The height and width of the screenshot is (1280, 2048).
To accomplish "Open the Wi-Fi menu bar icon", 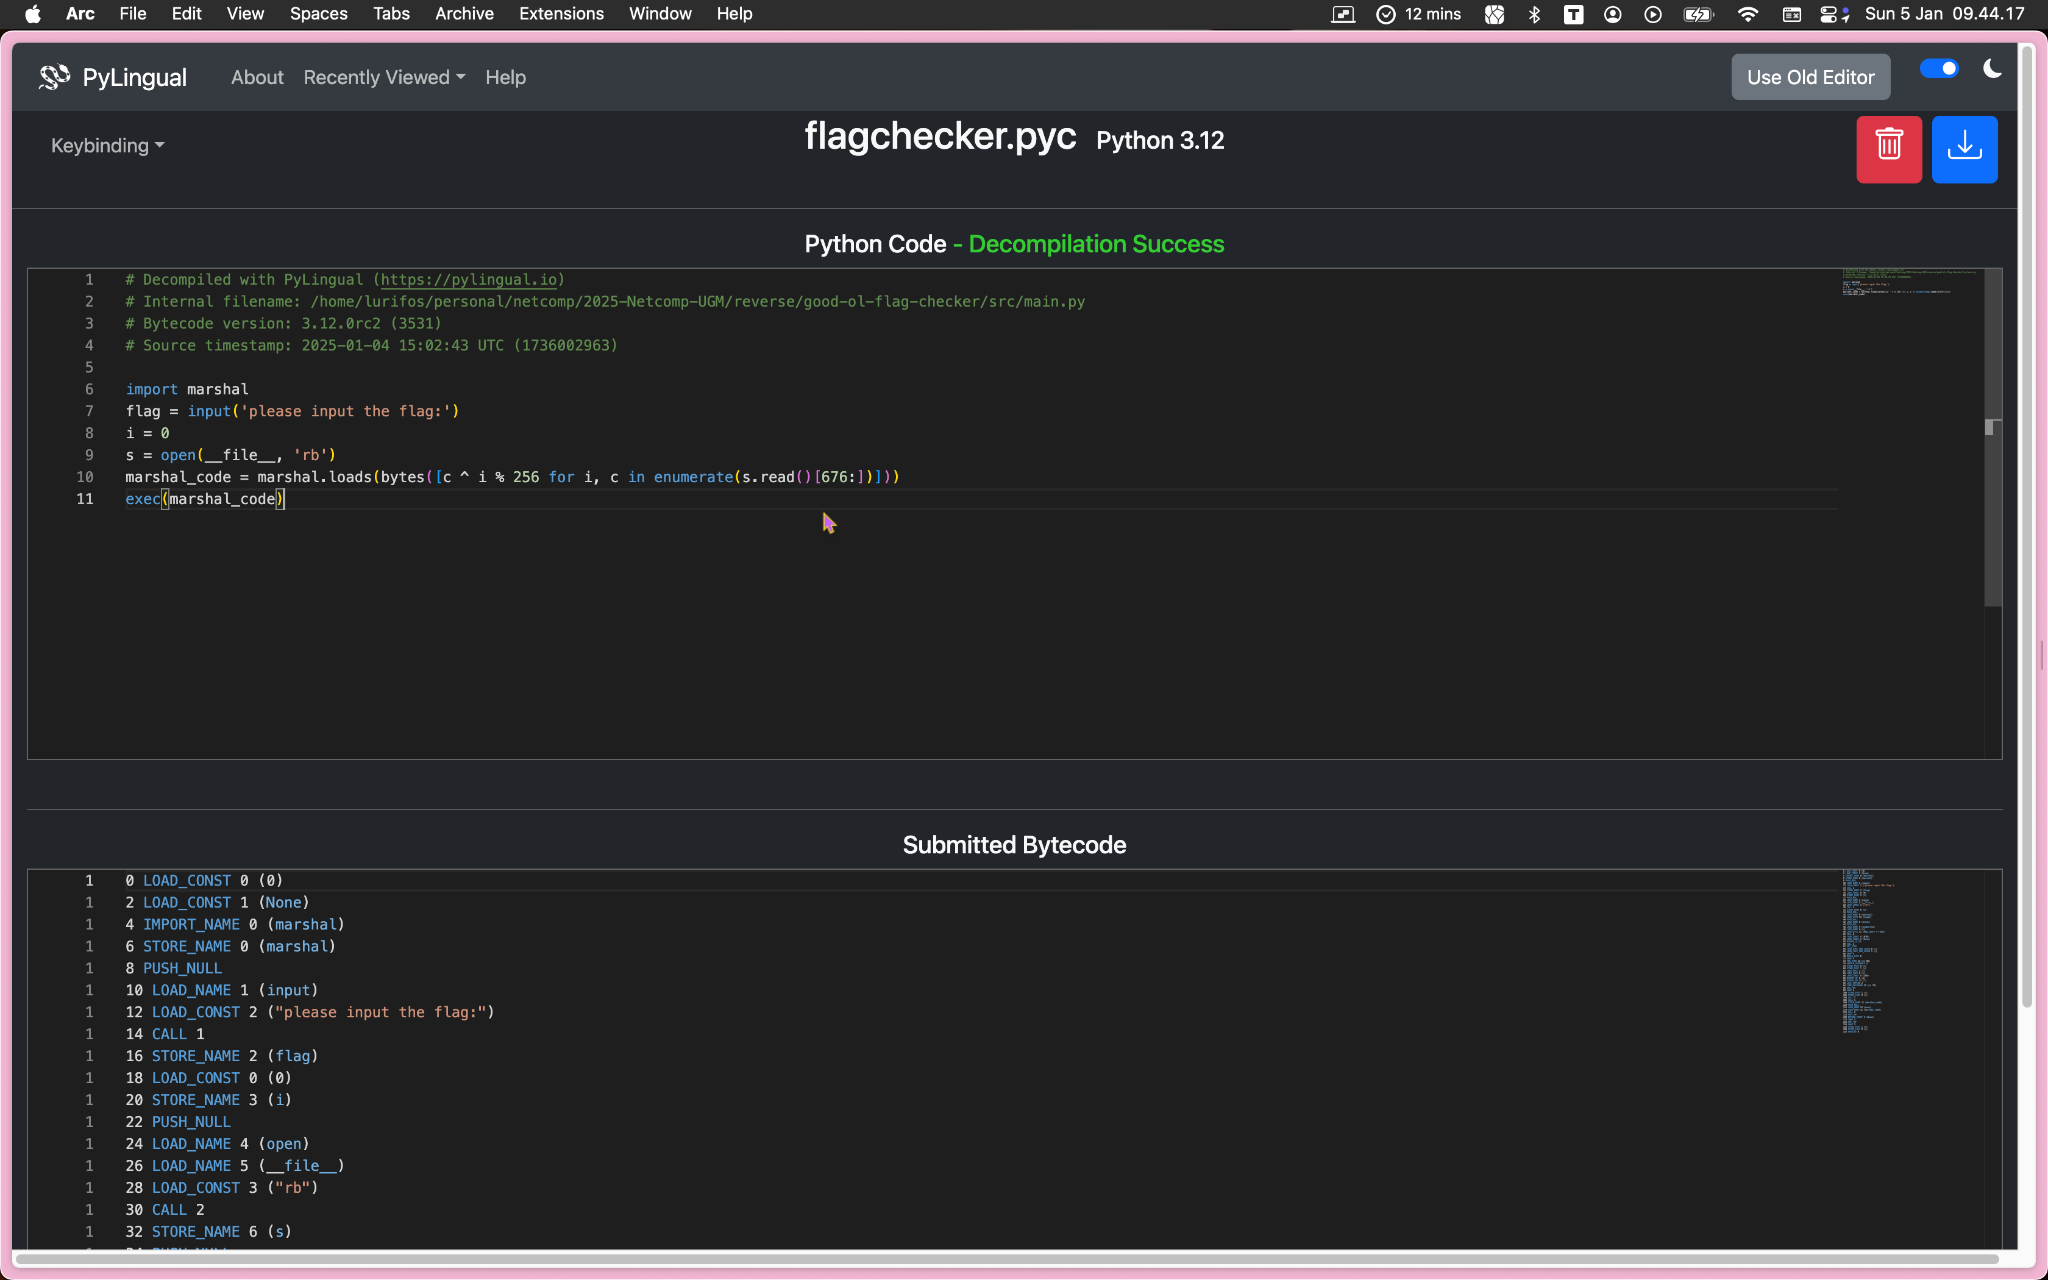I will click(x=1748, y=14).
